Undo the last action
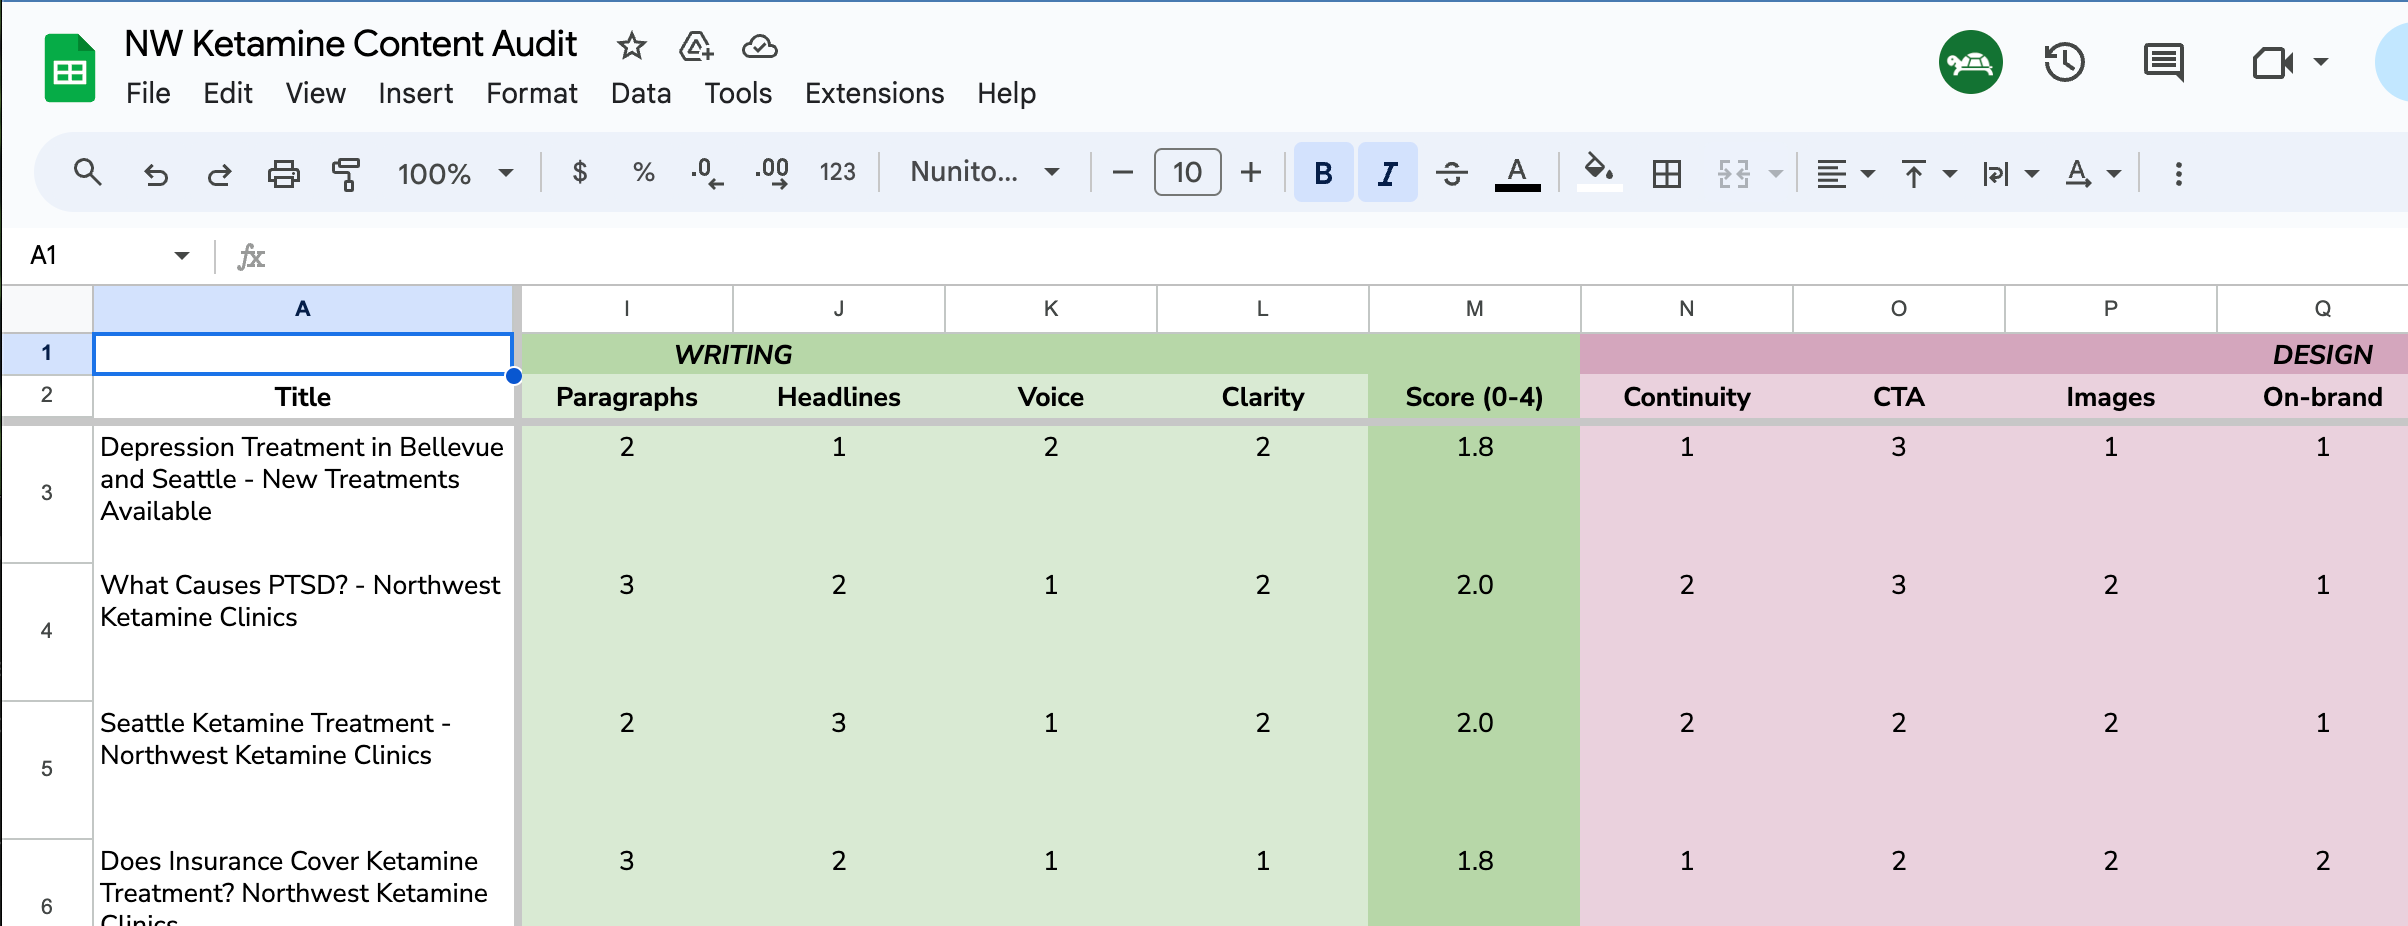This screenshot has width=2408, height=926. coord(155,174)
